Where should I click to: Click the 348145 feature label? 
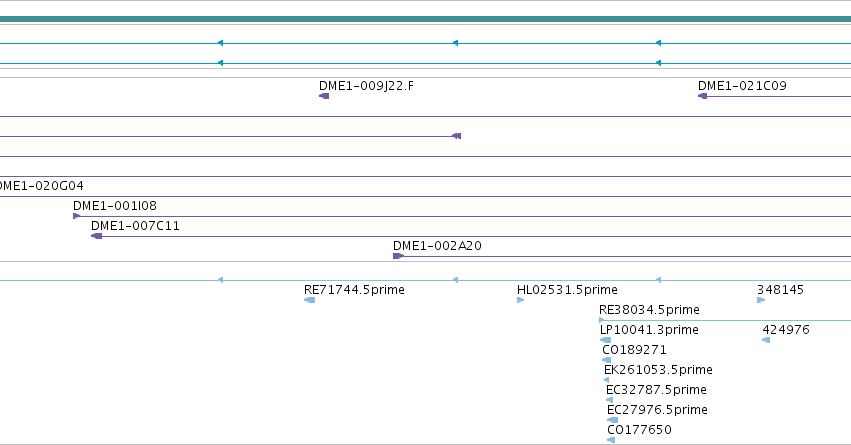780,290
